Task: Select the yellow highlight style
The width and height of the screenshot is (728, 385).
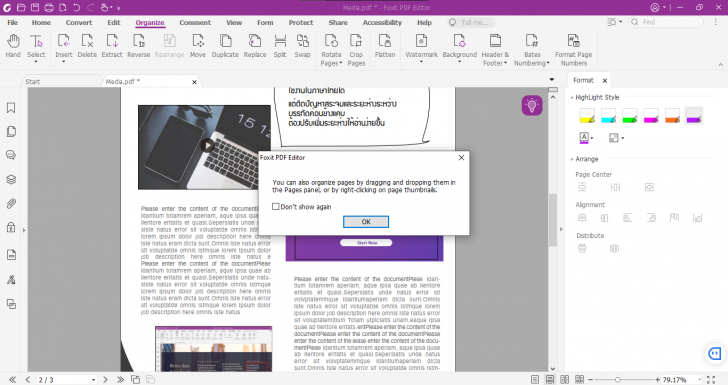Action: click(587, 116)
